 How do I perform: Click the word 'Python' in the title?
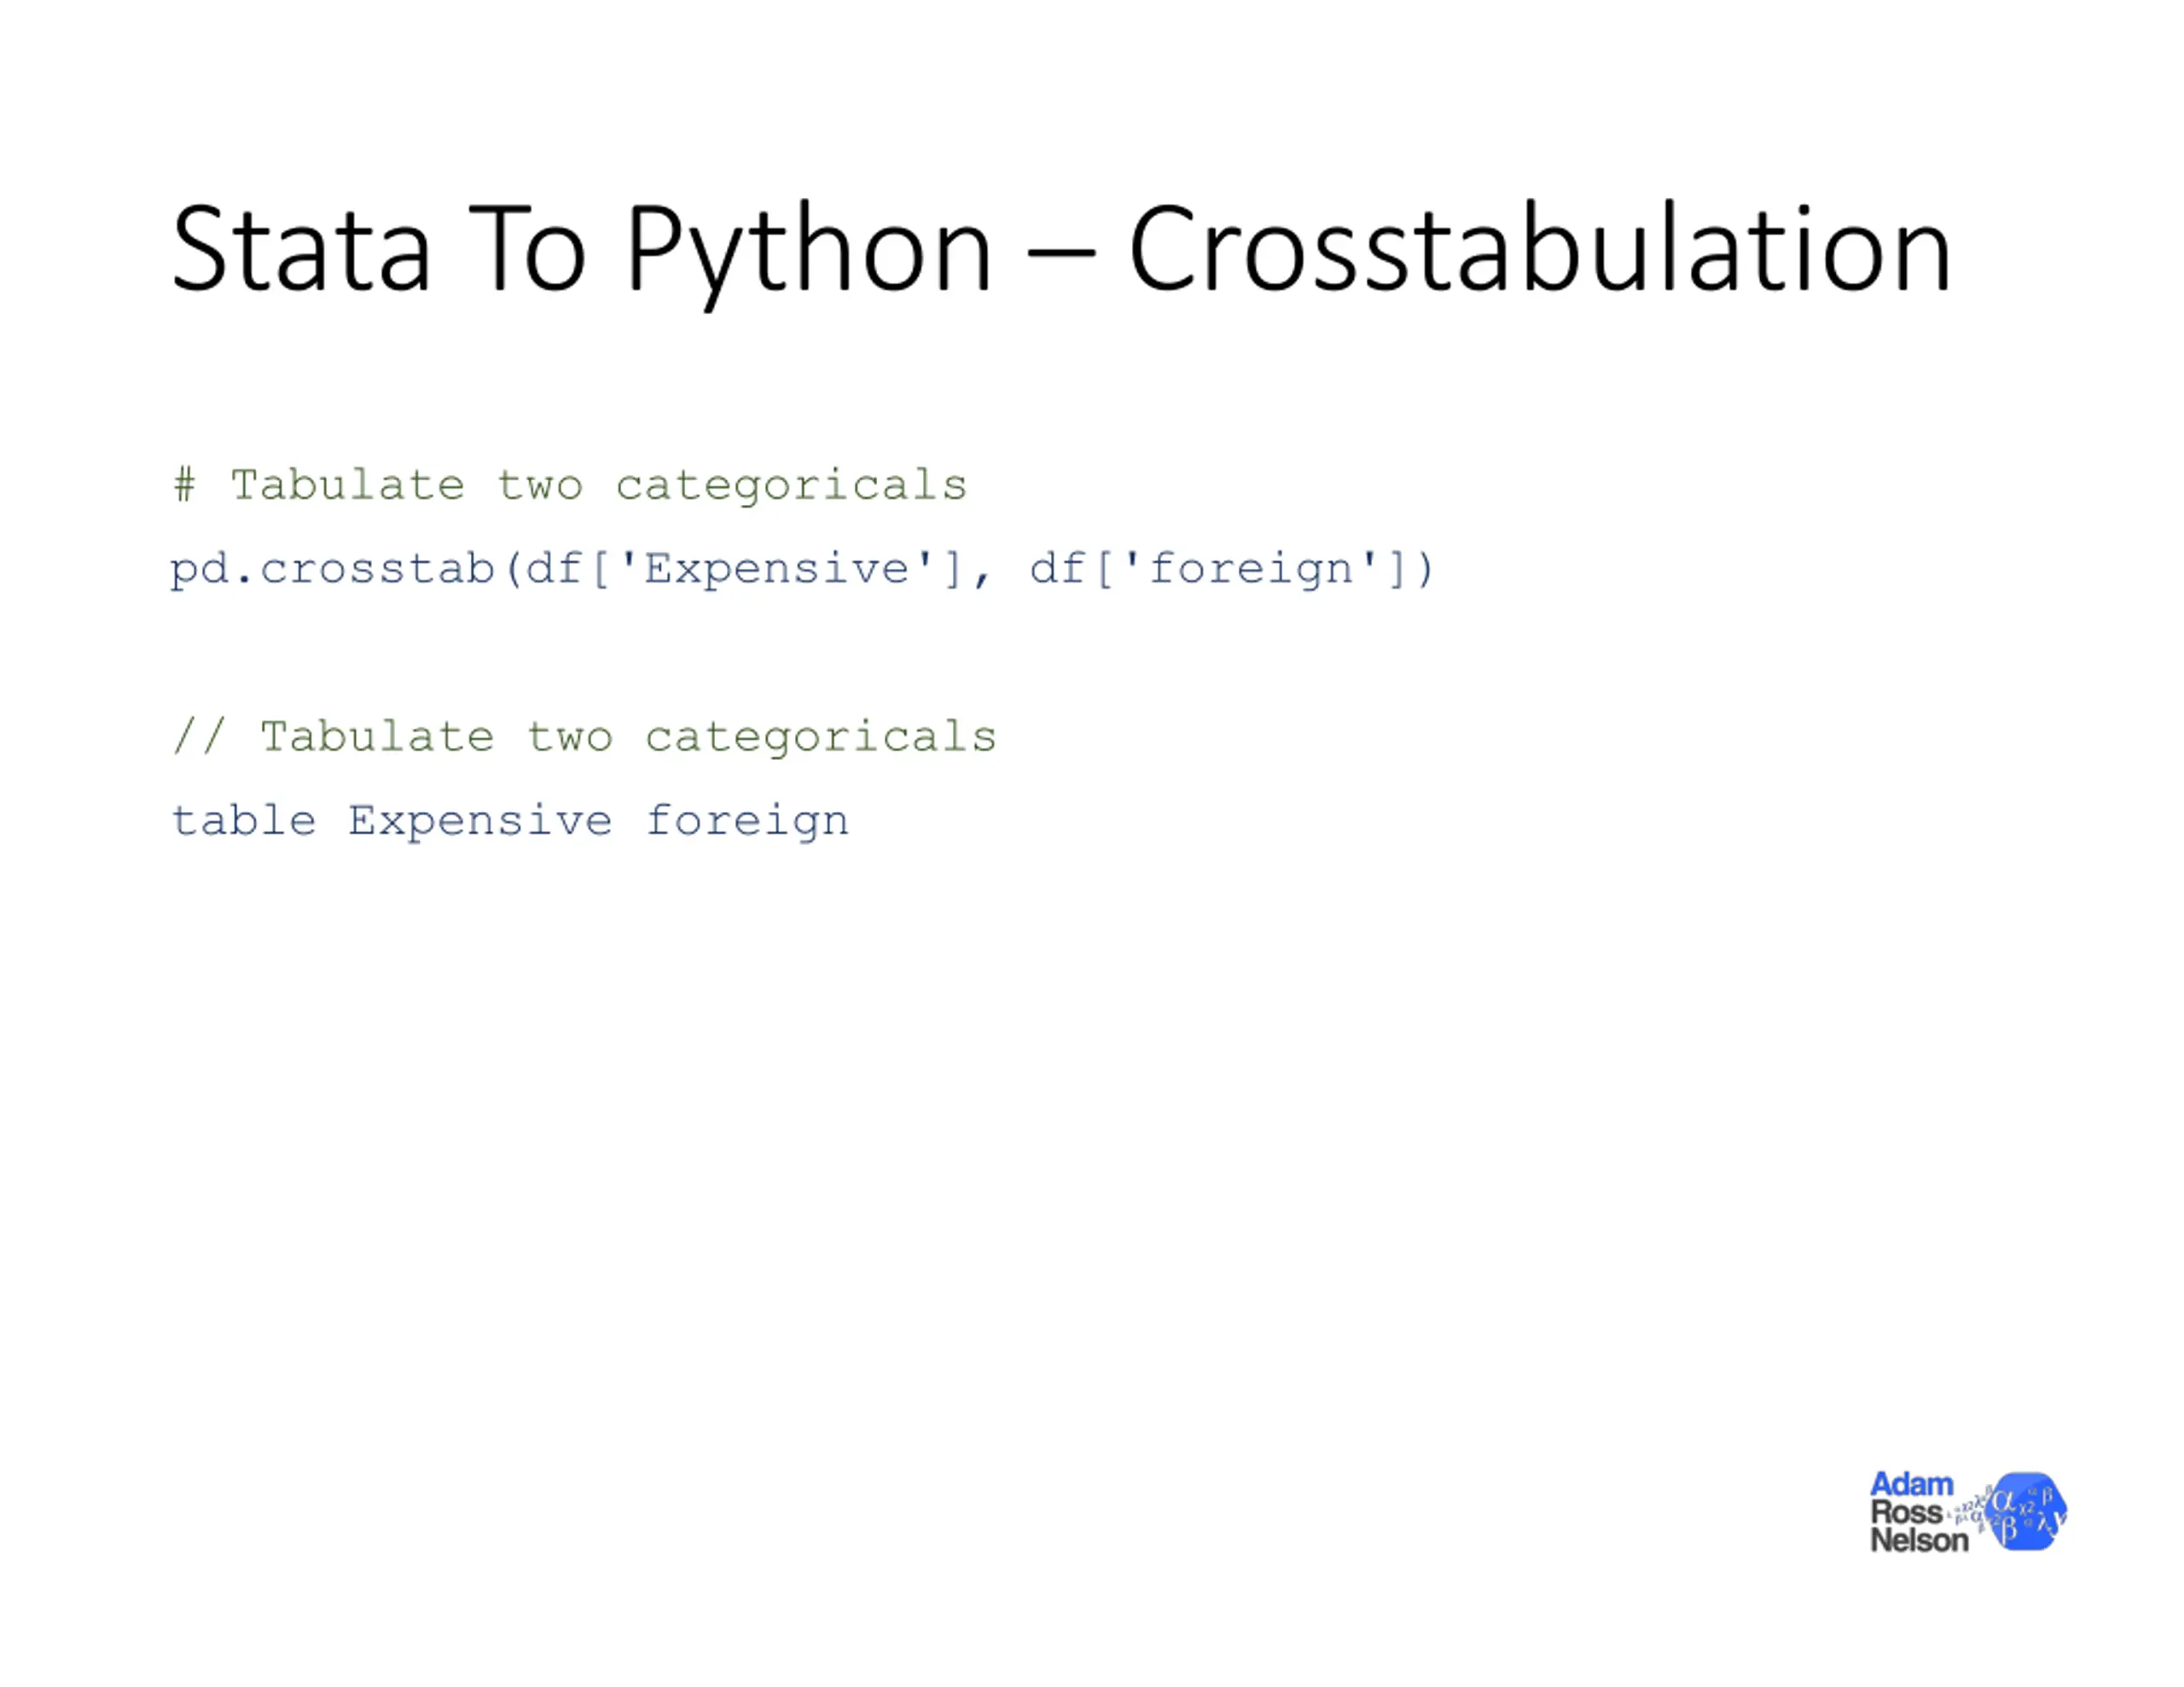808,255
